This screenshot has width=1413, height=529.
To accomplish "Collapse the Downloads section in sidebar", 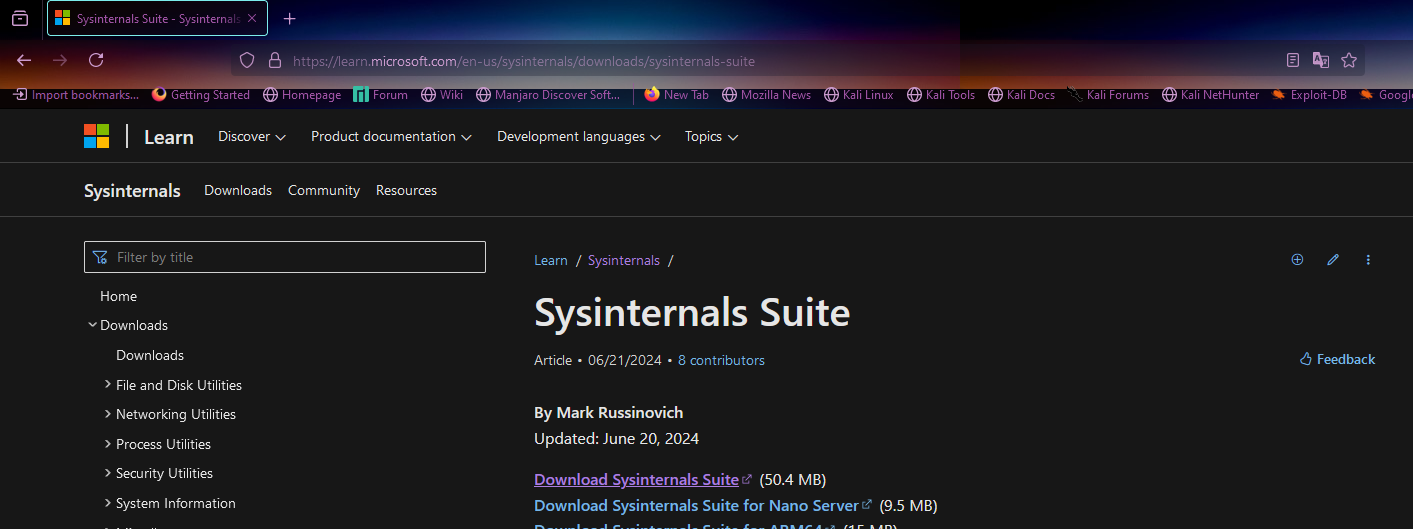I will [93, 325].
